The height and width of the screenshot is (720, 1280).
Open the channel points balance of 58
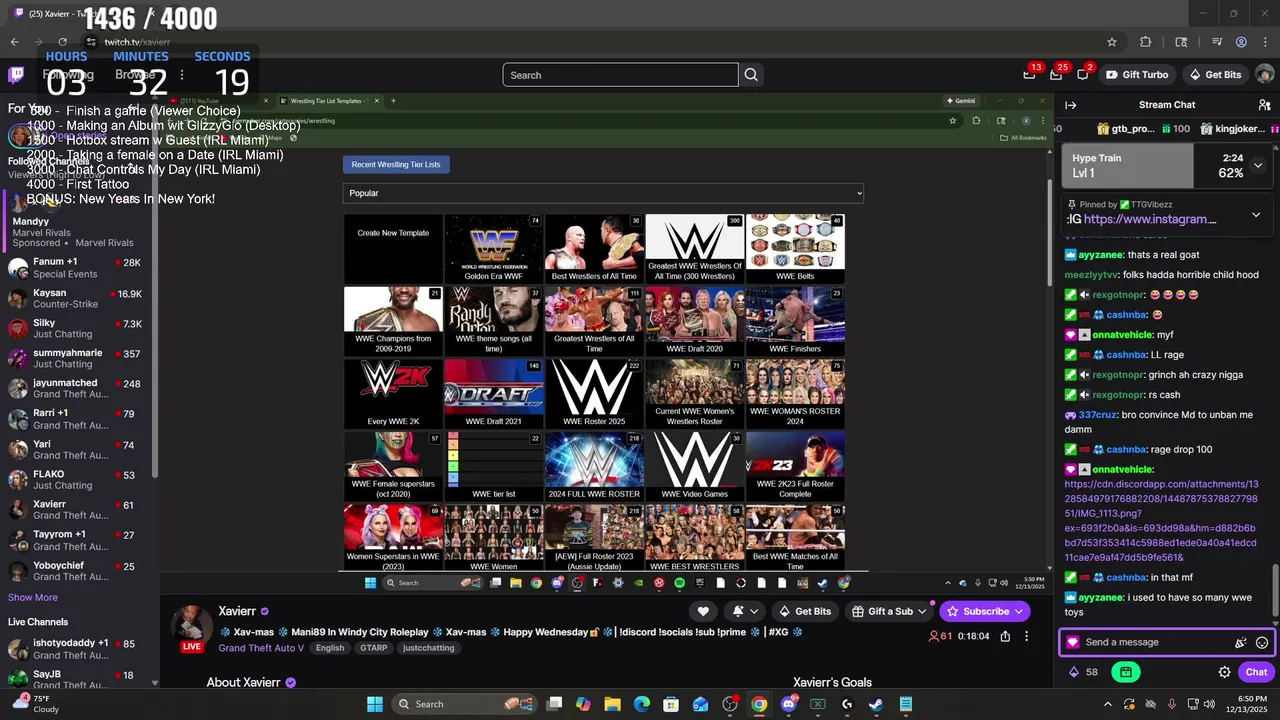[x=1084, y=672]
